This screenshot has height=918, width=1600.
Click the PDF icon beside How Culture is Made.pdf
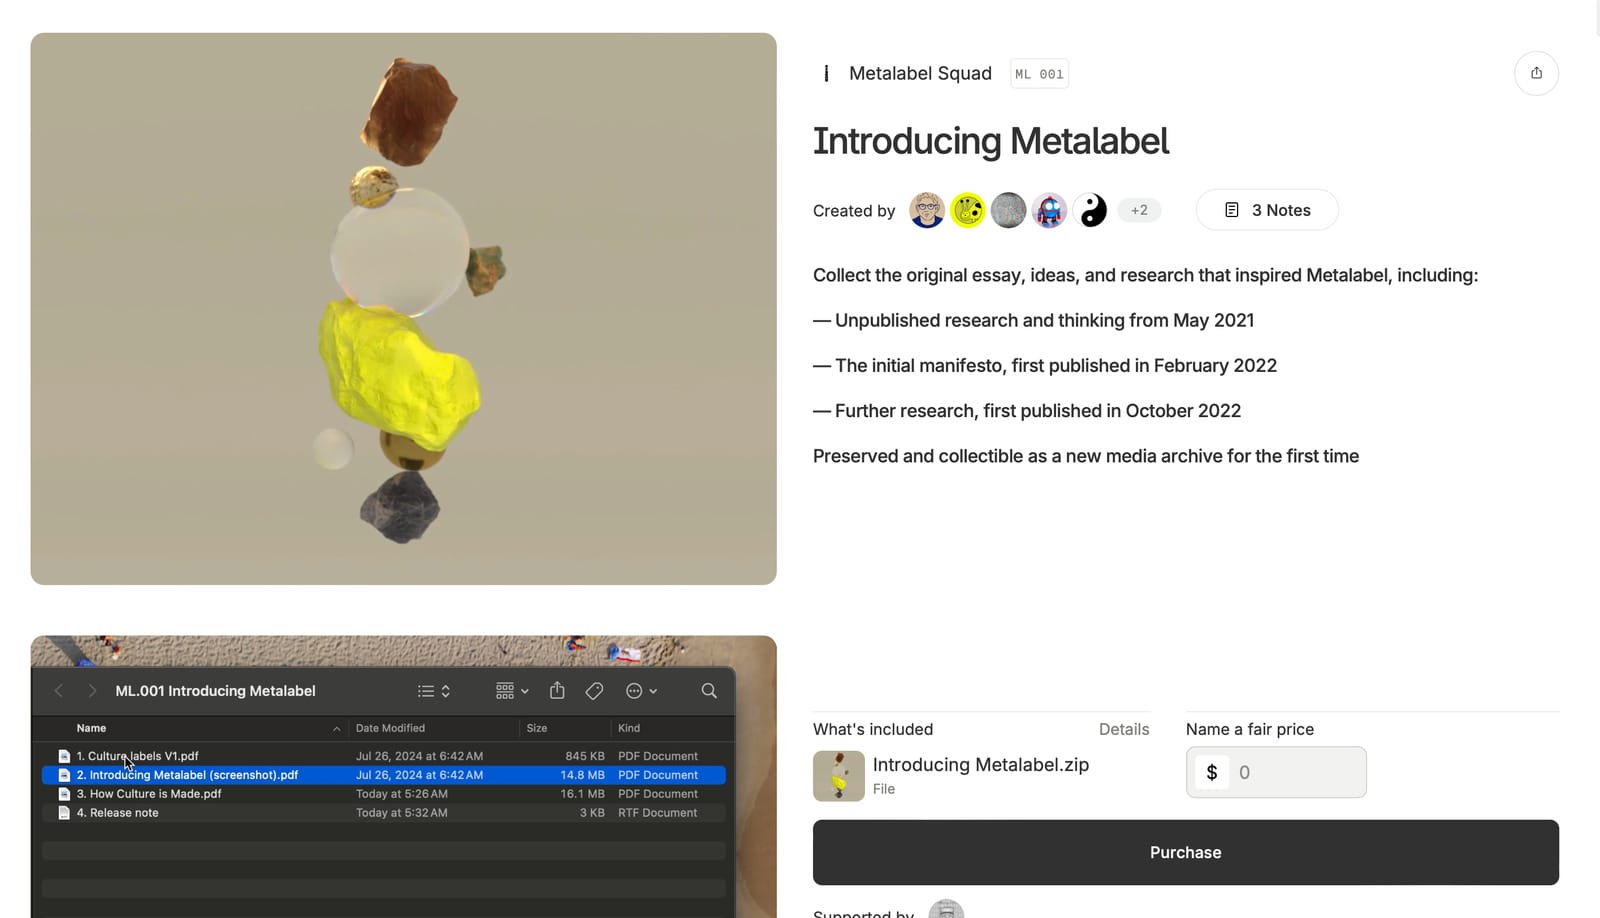coord(64,794)
